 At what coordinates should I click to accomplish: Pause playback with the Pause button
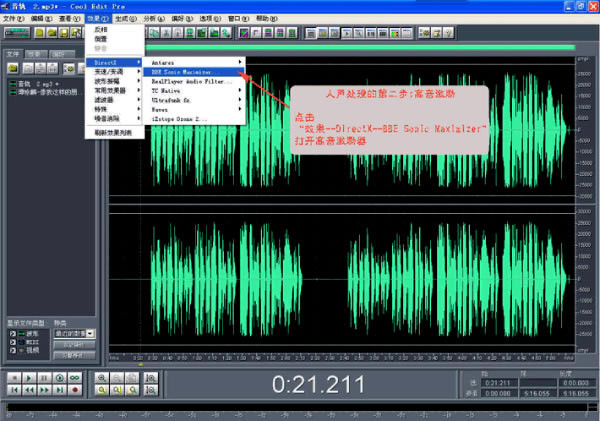tap(45, 377)
